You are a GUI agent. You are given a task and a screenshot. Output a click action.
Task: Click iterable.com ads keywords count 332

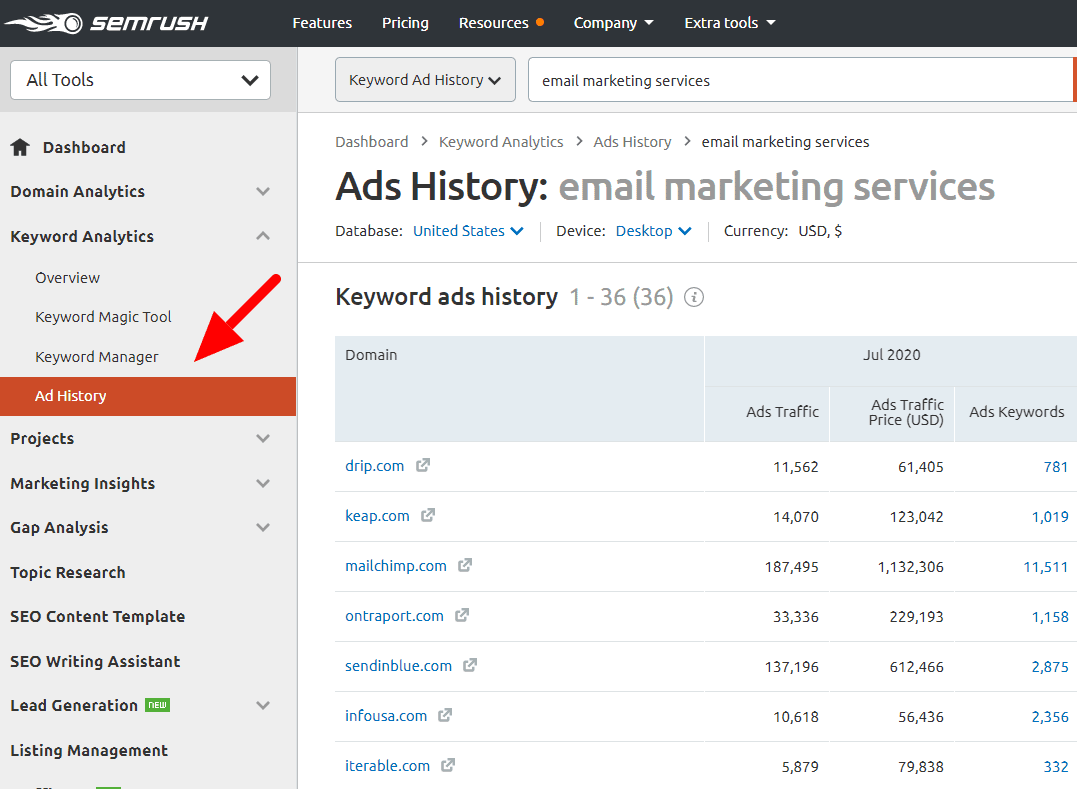click(x=1056, y=767)
